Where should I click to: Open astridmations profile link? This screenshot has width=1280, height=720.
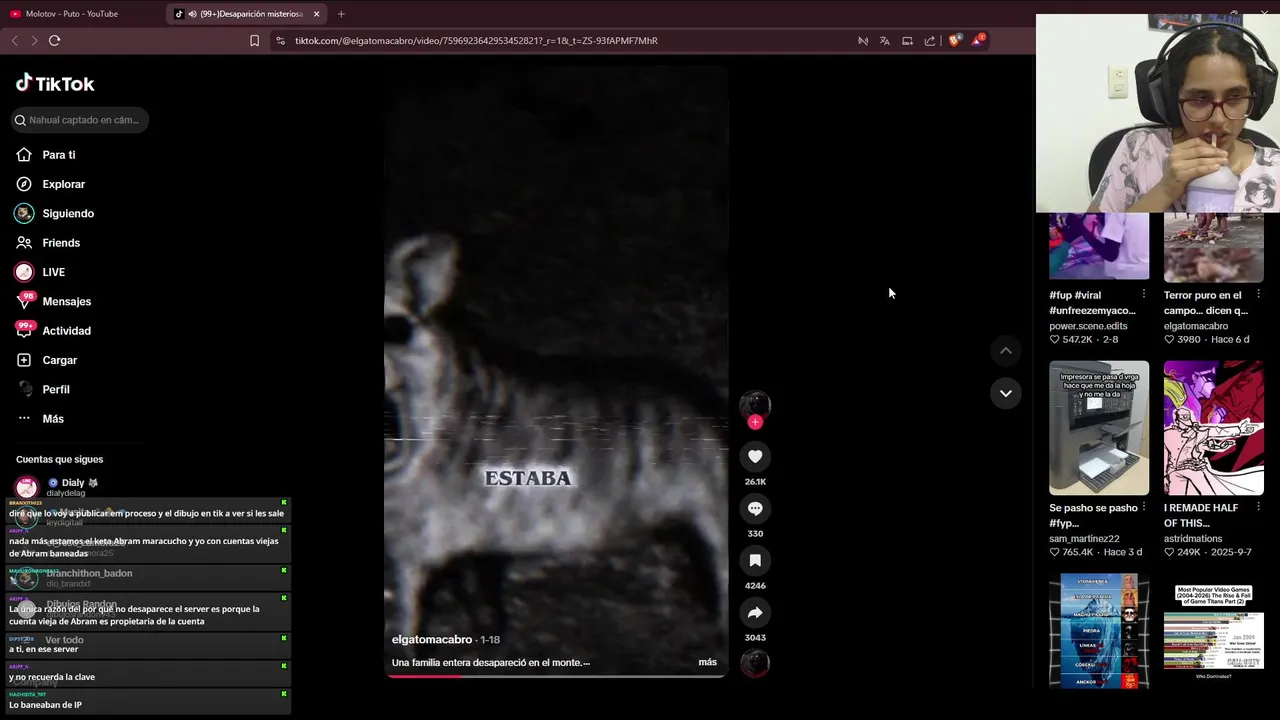[1194, 538]
